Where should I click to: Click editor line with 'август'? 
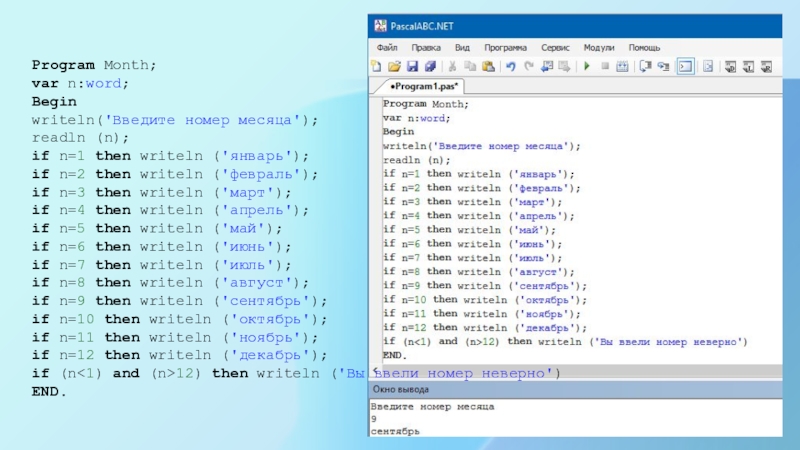click(479, 272)
